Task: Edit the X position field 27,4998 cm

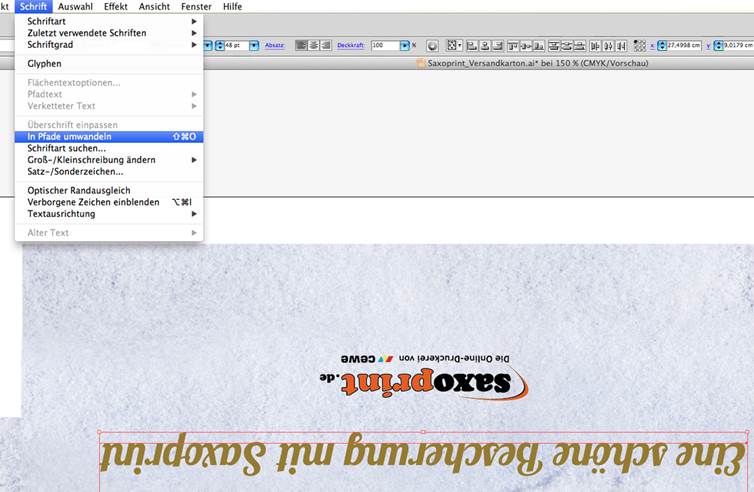Action: point(684,45)
